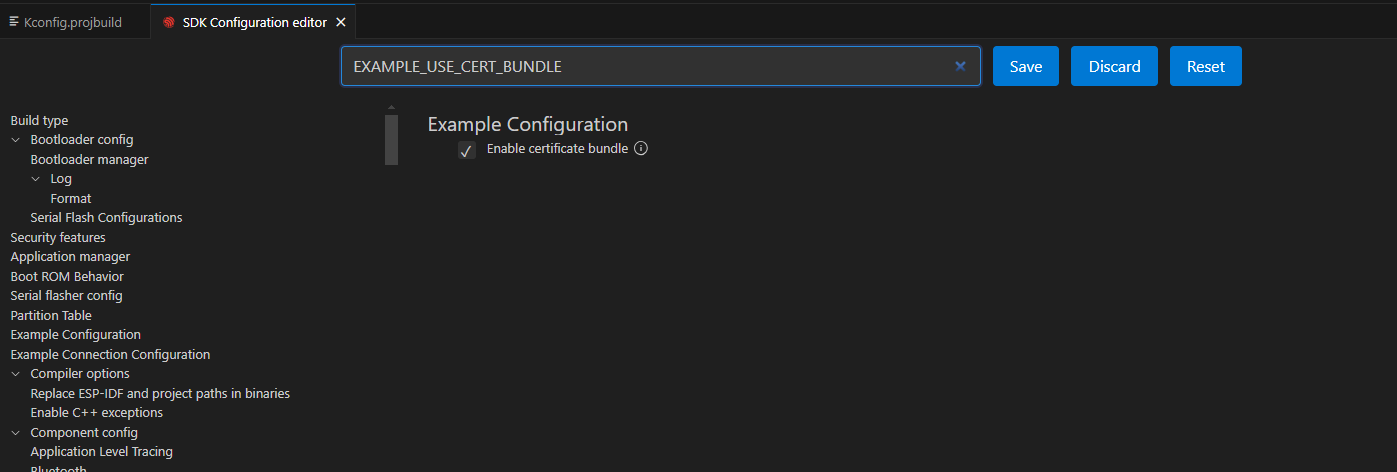1397x472 pixels.
Task: Click the info icon beside Enable certificate bundle
Action: coord(642,149)
